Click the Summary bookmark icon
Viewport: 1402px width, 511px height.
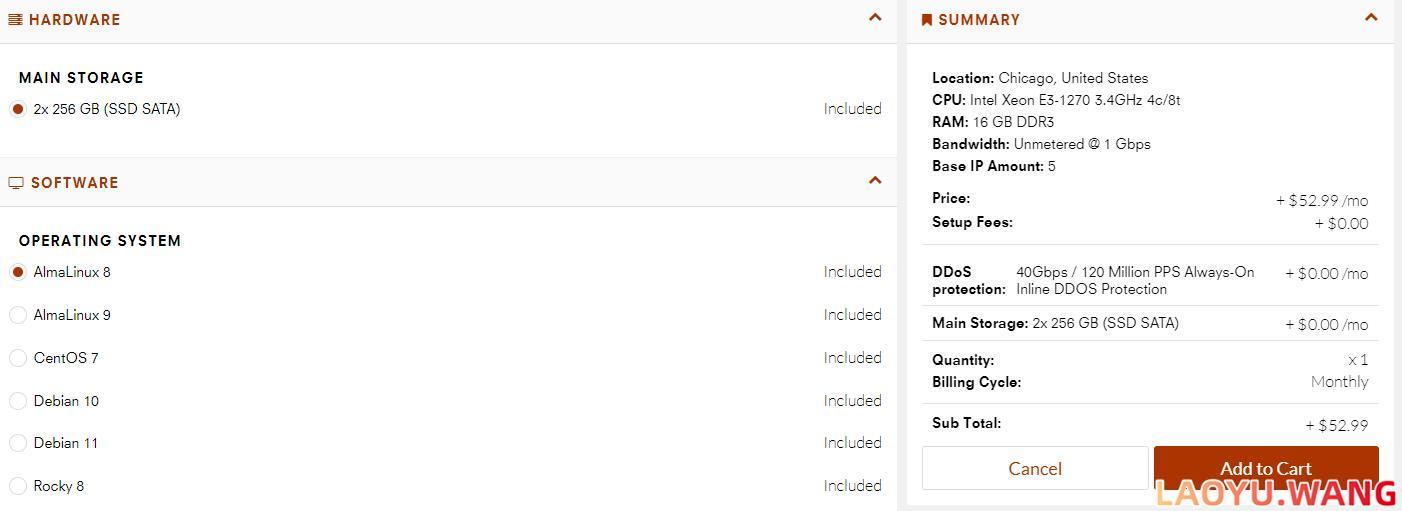[926, 19]
